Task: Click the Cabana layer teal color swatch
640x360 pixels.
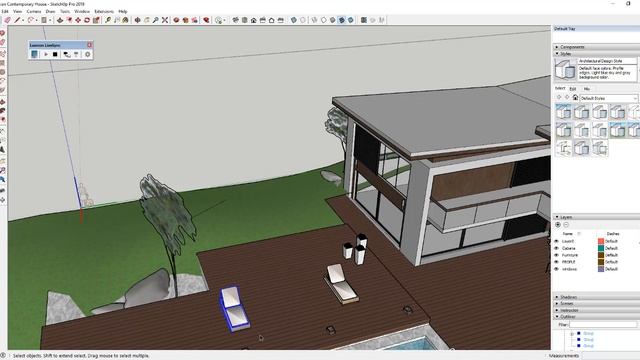Action: pos(601,248)
